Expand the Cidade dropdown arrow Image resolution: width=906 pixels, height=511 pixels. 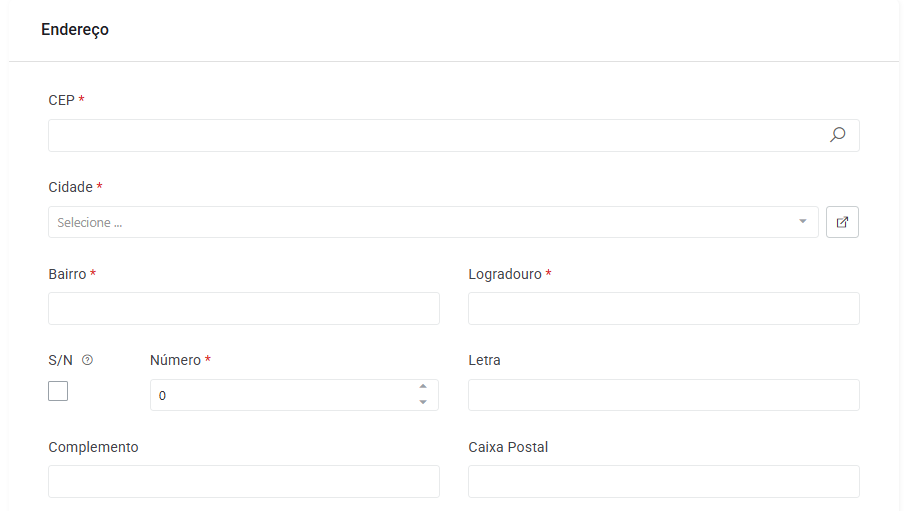pos(803,222)
